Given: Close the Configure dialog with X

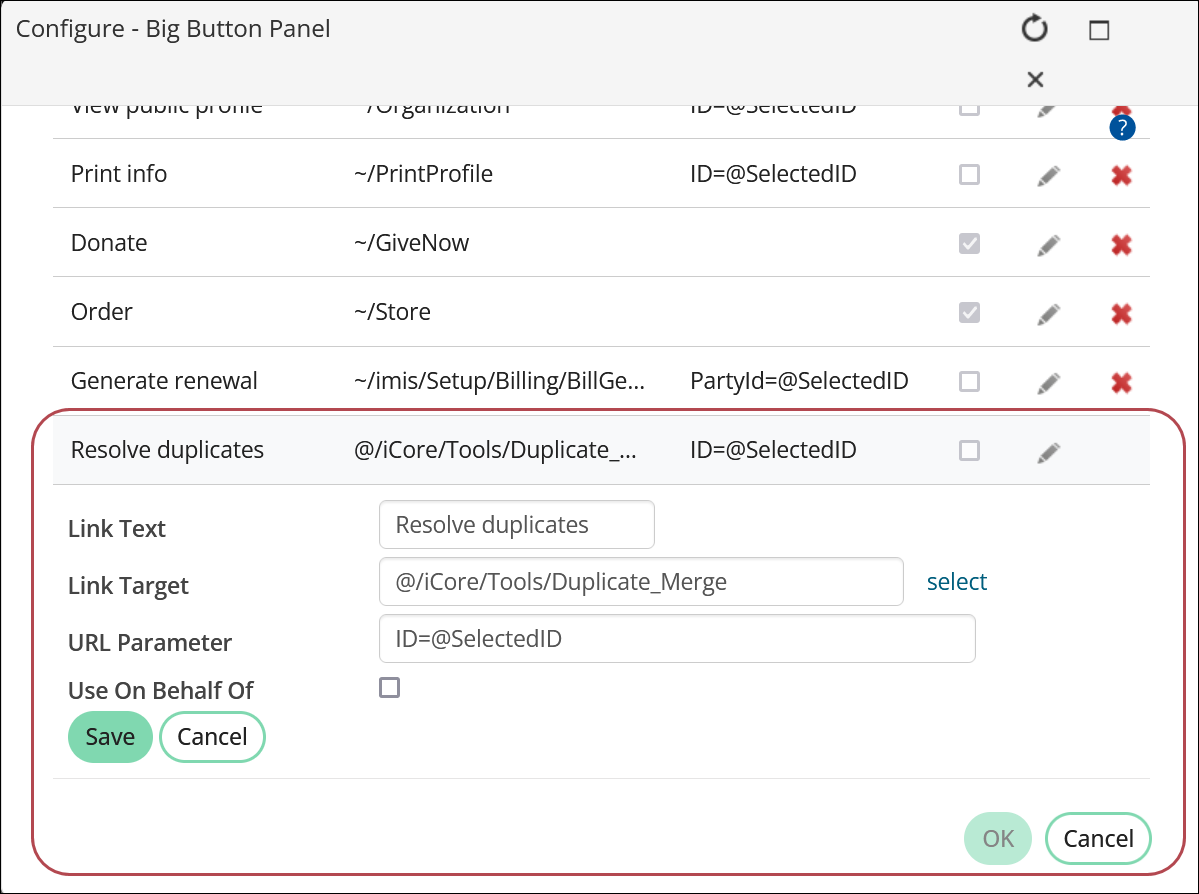Looking at the screenshot, I should click(1035, 79).
